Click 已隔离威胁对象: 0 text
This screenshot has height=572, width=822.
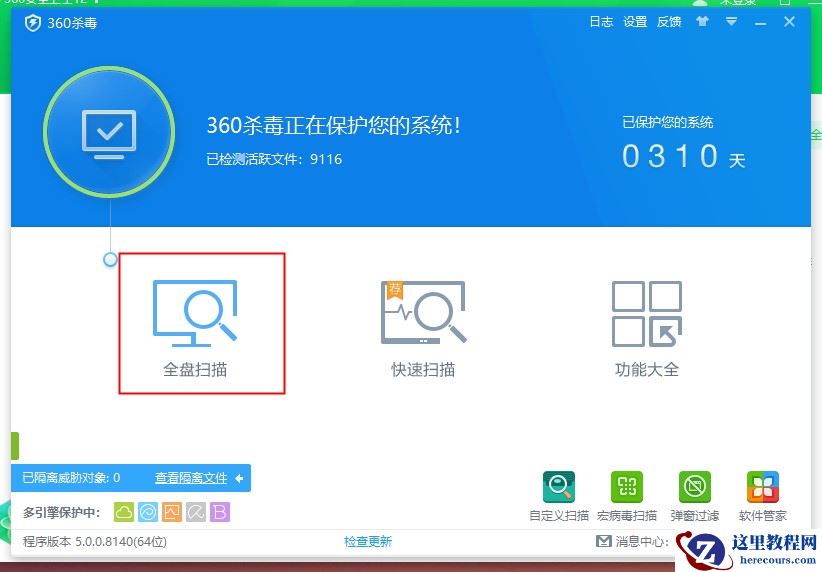(71, 478)
